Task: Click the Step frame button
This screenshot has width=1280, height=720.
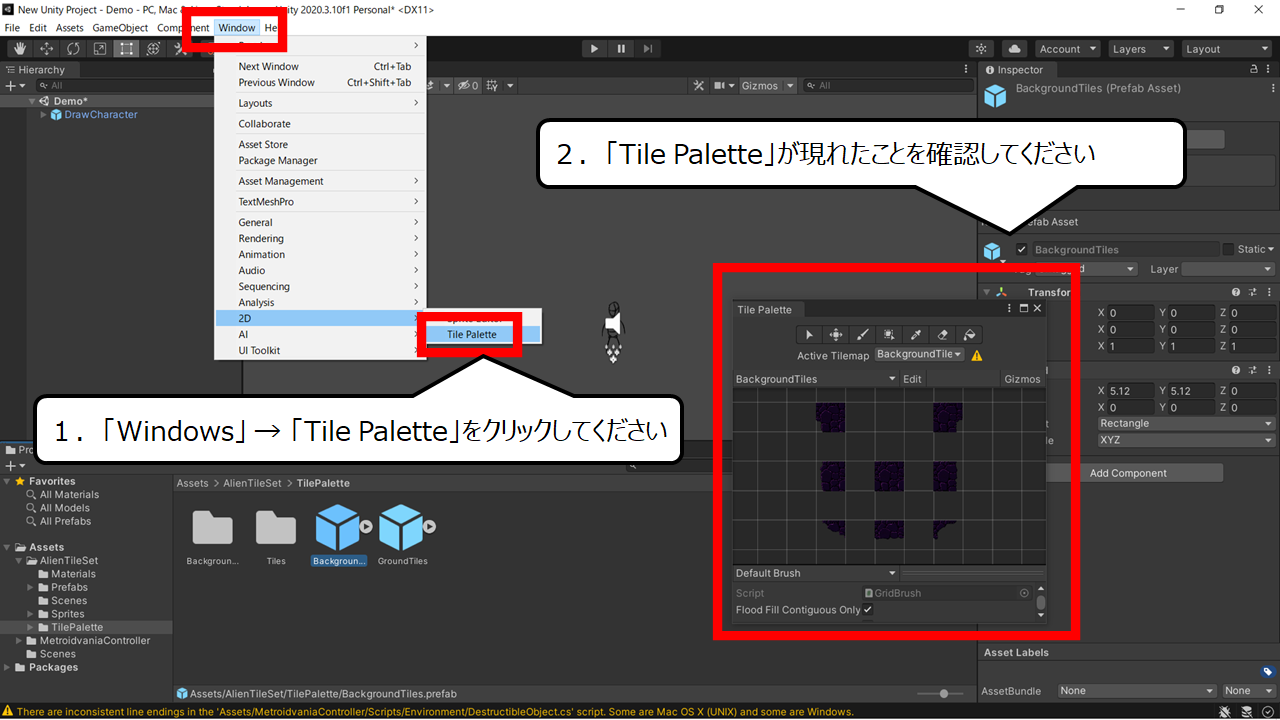Action: tap(648, 49)
